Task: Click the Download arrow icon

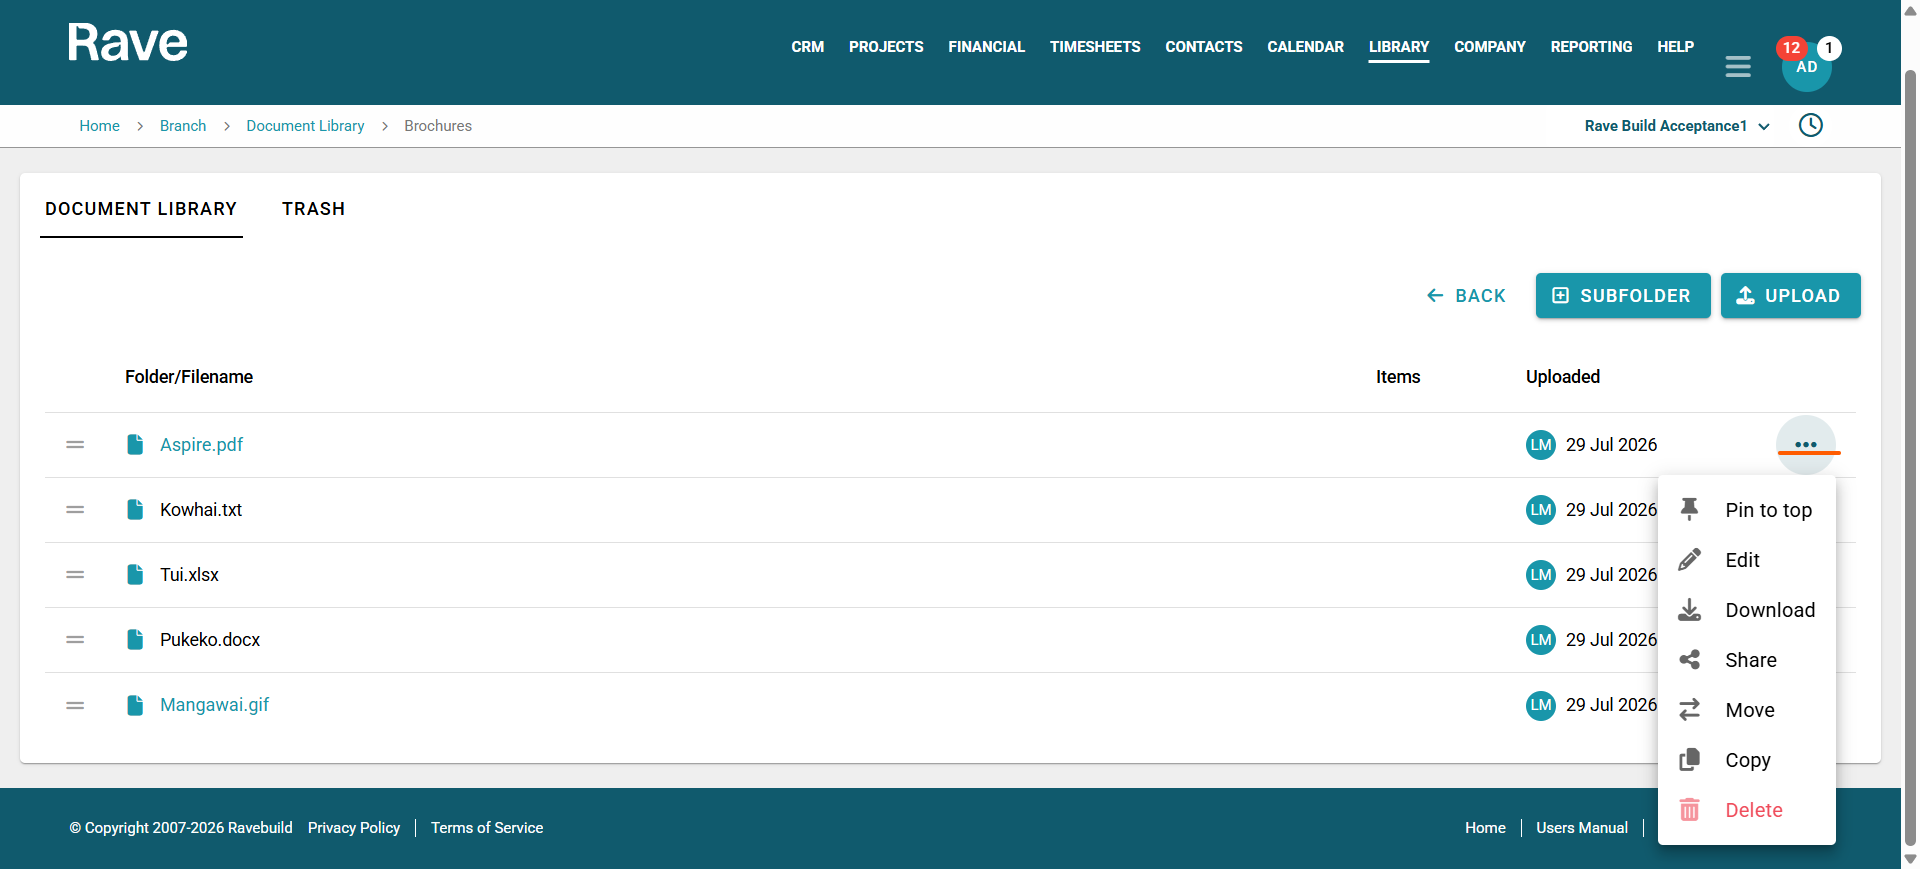Action: coord(1689,610)
